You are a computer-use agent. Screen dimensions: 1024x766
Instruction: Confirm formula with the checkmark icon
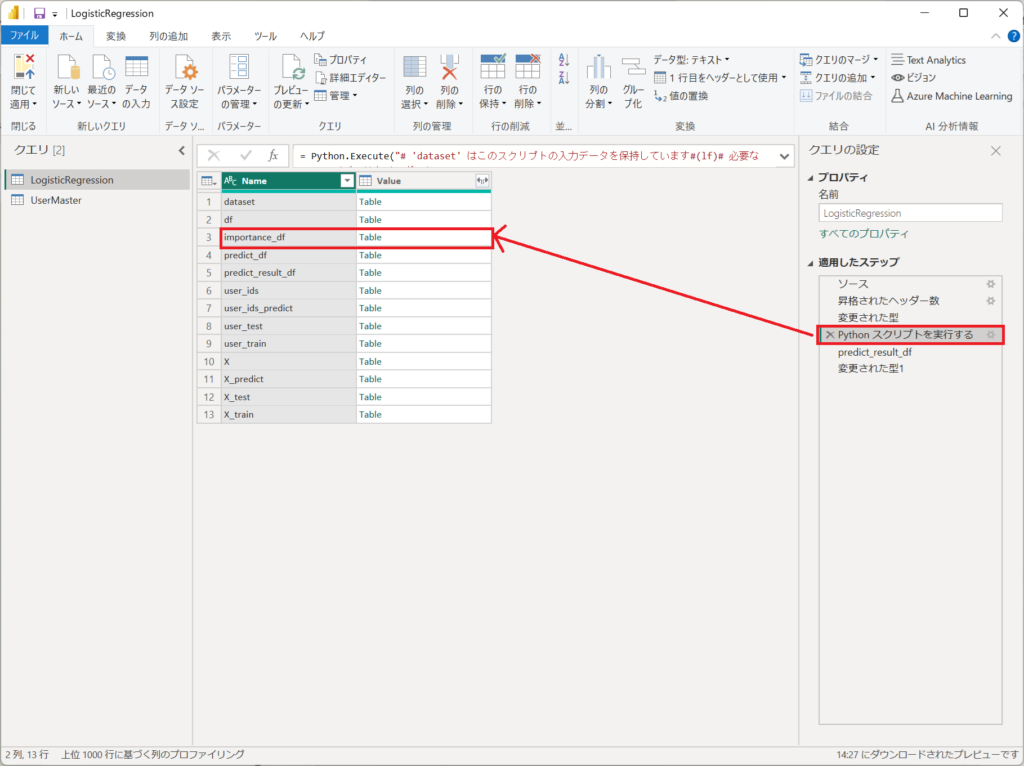246,155
